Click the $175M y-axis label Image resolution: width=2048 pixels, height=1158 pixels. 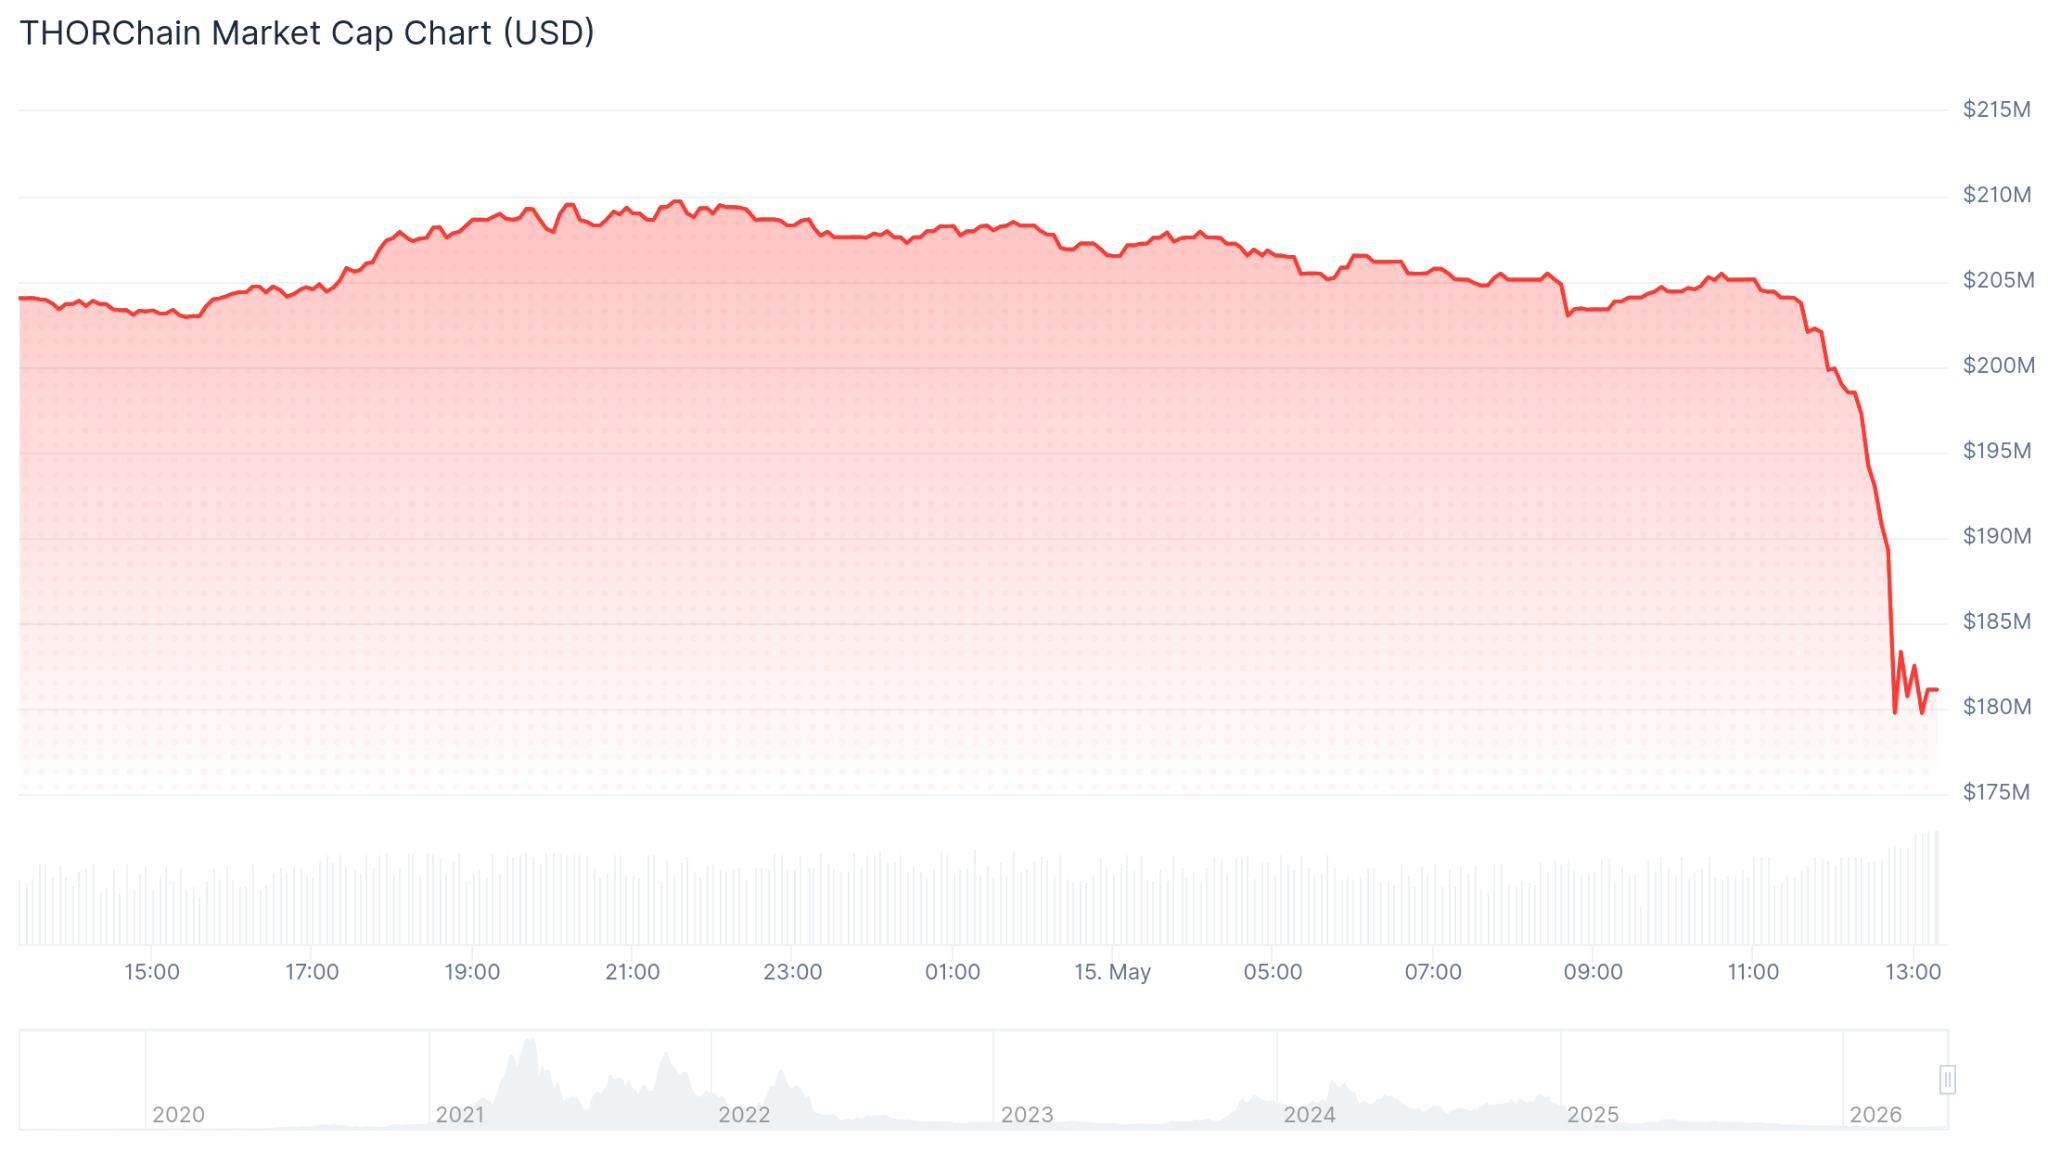pos(1996,793)
